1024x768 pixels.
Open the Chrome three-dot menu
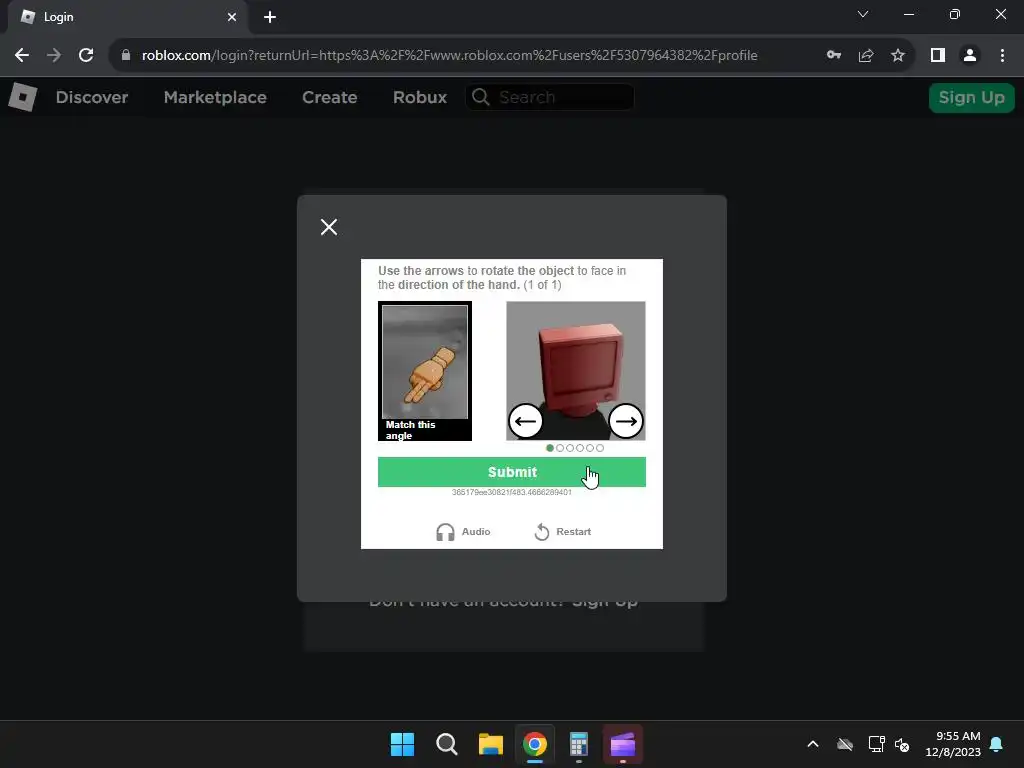(1002, 56)
